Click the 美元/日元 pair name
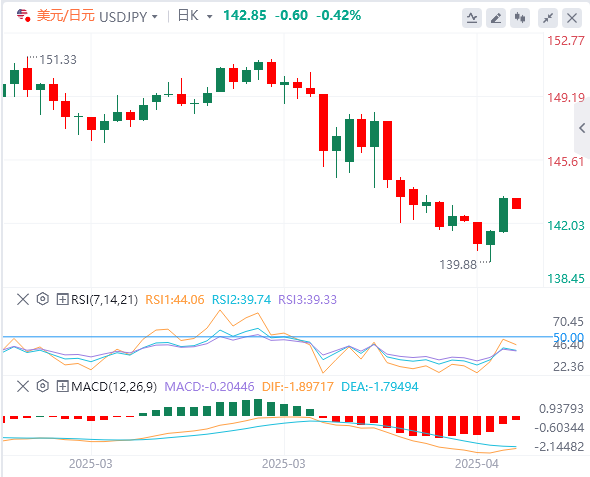The height and width of the screenshot is (477, 590). (x=65, y=16)
